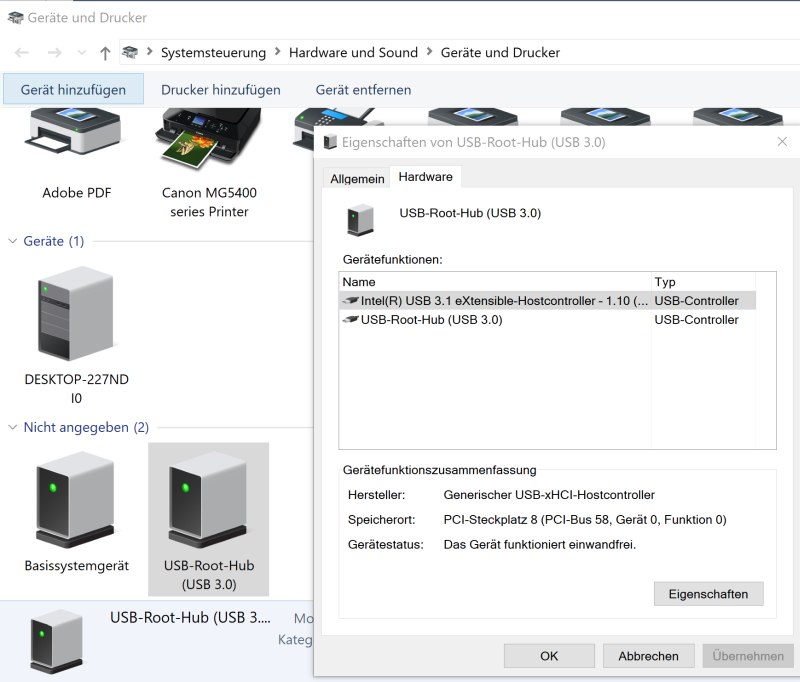Collapse the Nicht angegeben (2) group
Screen dimensions: 800x682
click(13, 427)
